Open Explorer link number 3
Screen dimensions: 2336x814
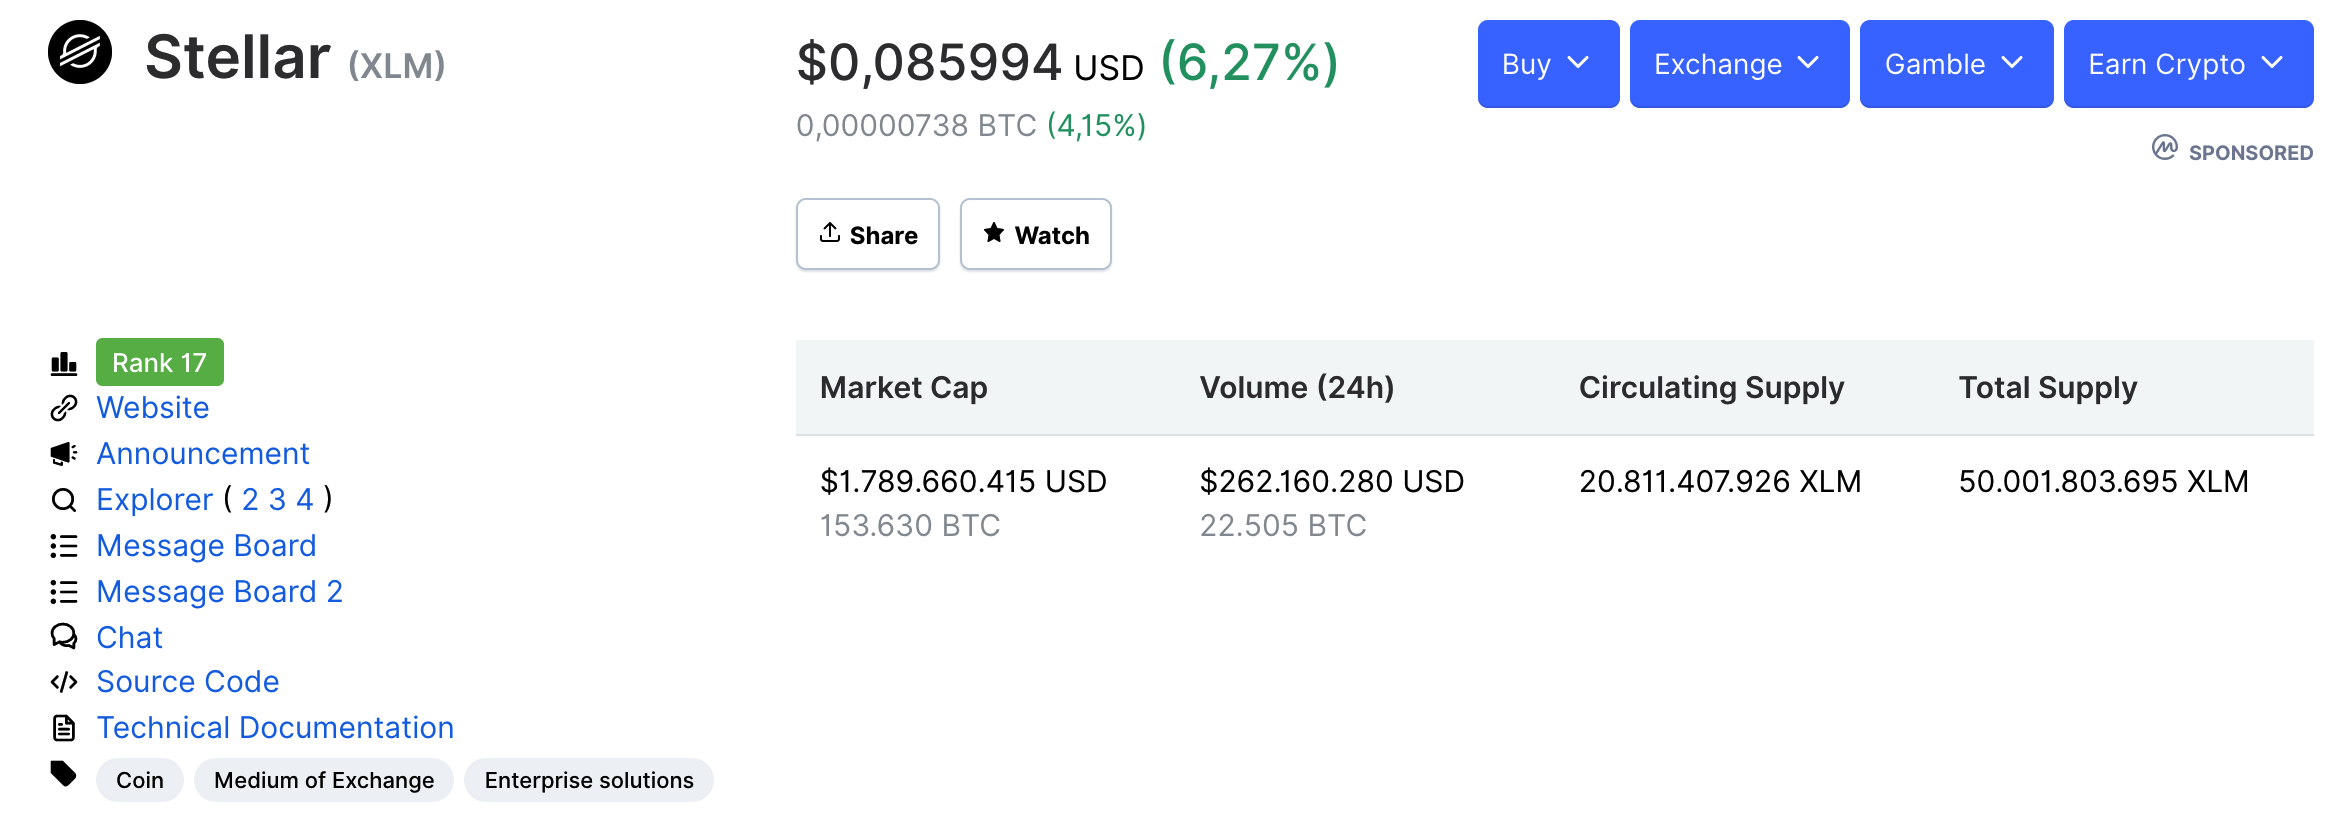click(277, 499)
